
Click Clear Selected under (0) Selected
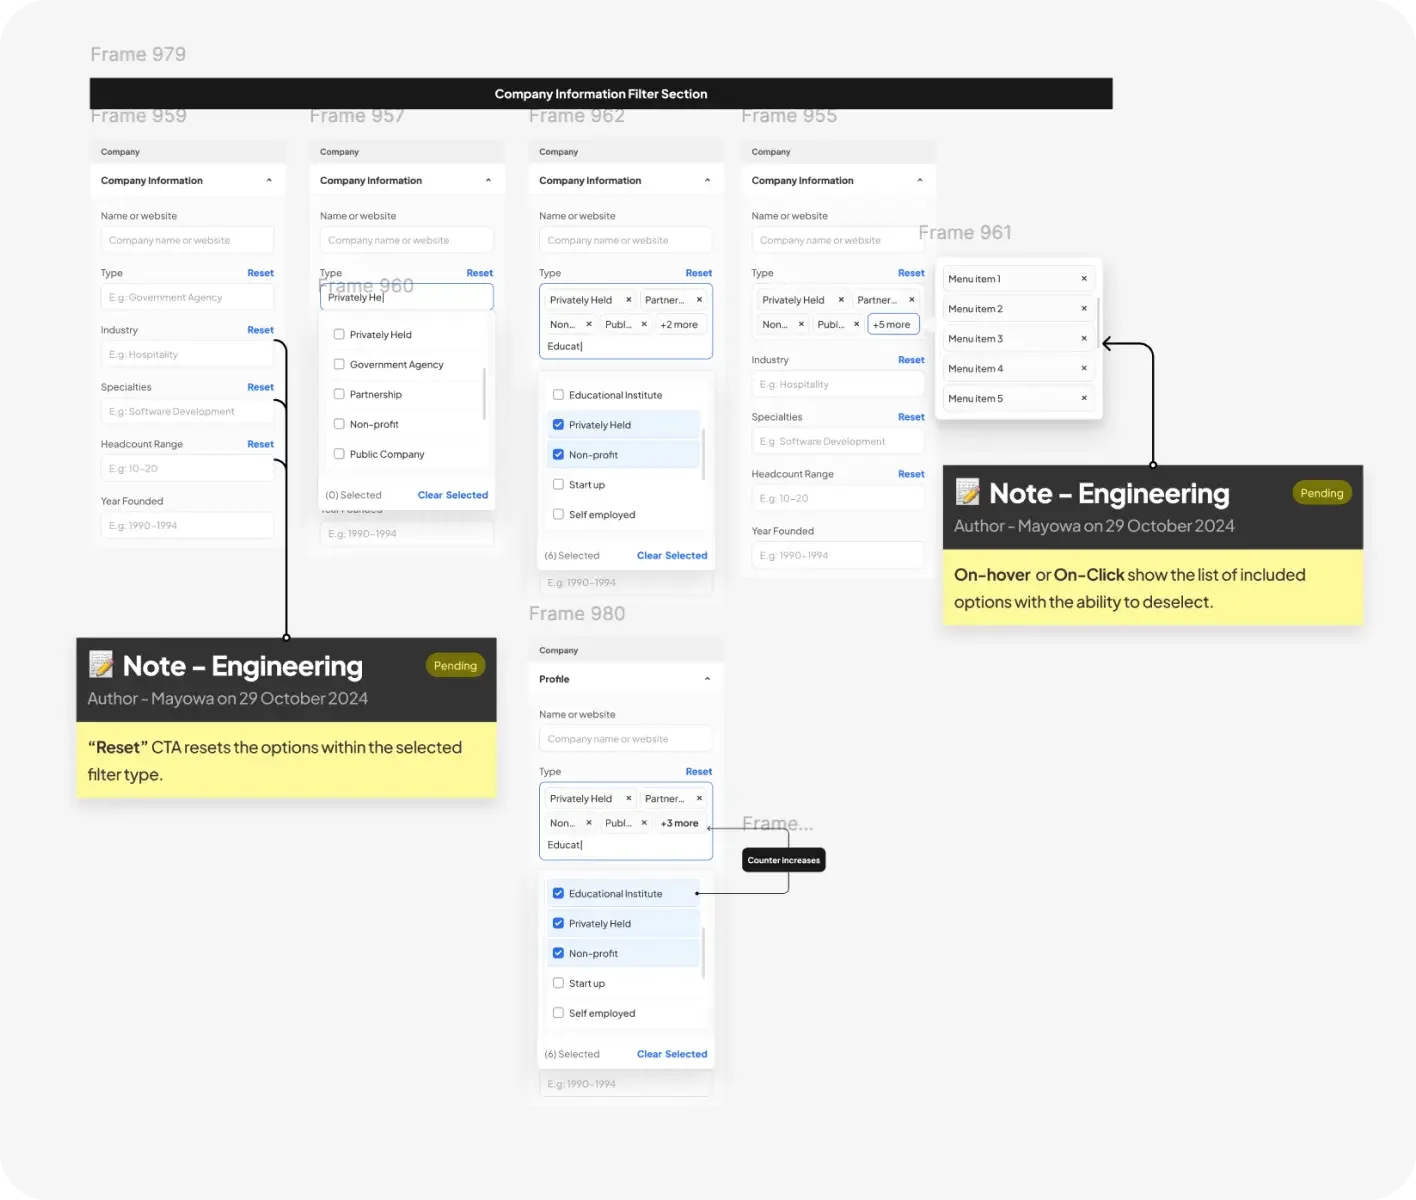tap(453, 495)
